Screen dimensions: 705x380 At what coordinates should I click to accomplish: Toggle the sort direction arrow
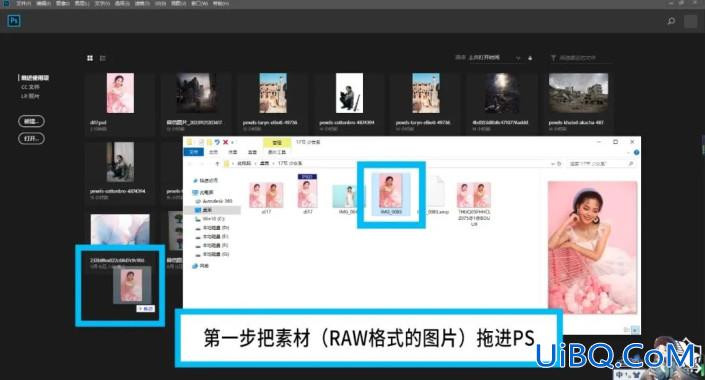pos(531,58)
